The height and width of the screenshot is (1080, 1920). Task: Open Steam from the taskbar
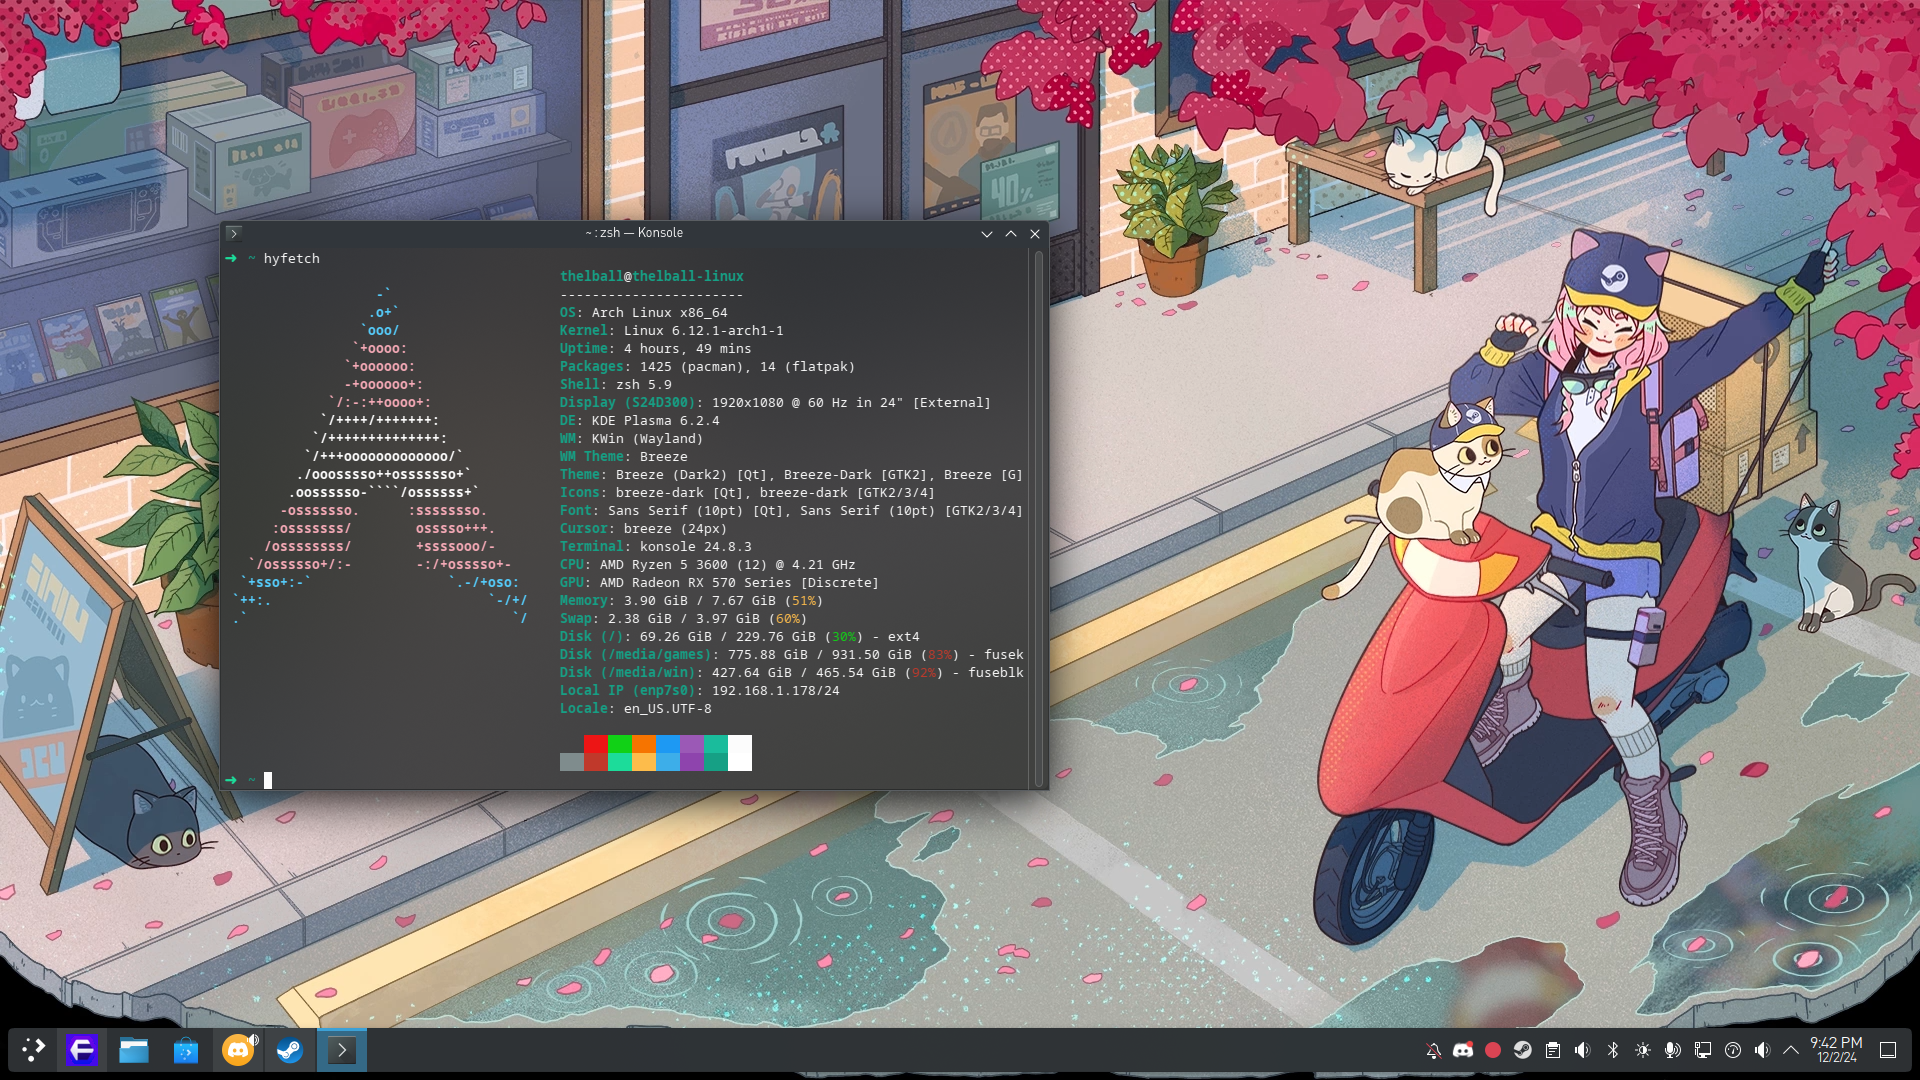[290, 1050]
